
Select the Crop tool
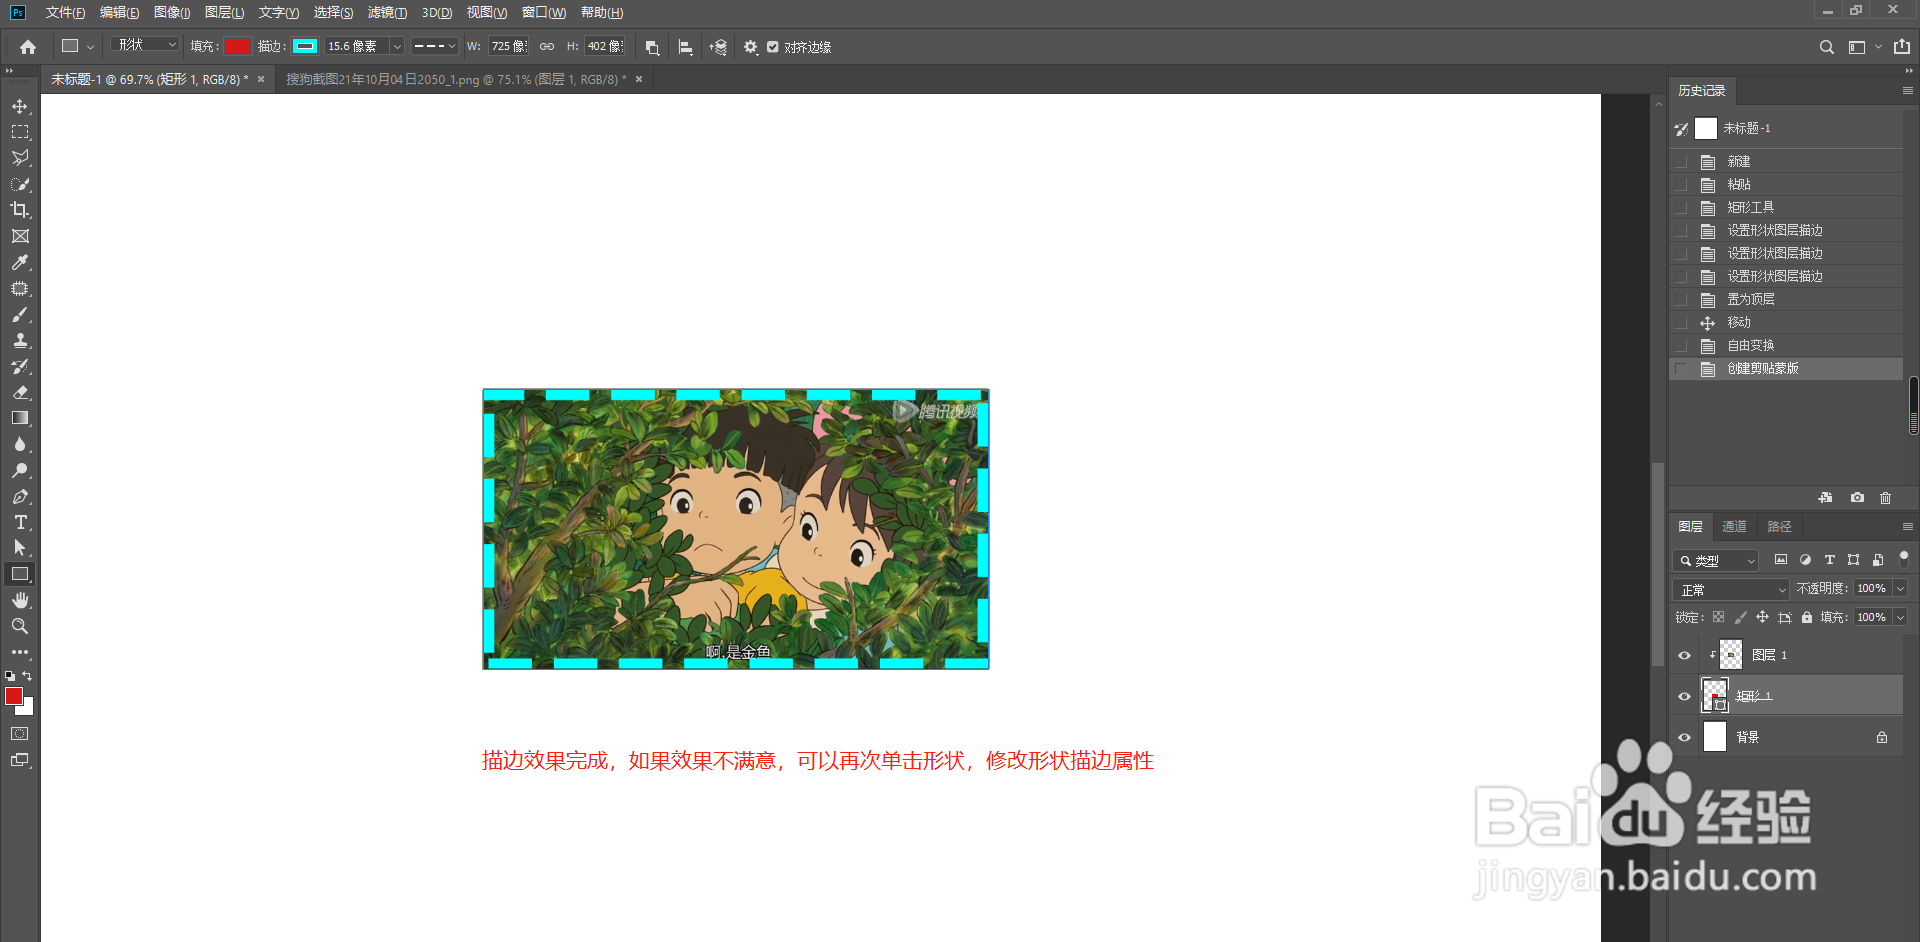point(20,210)
